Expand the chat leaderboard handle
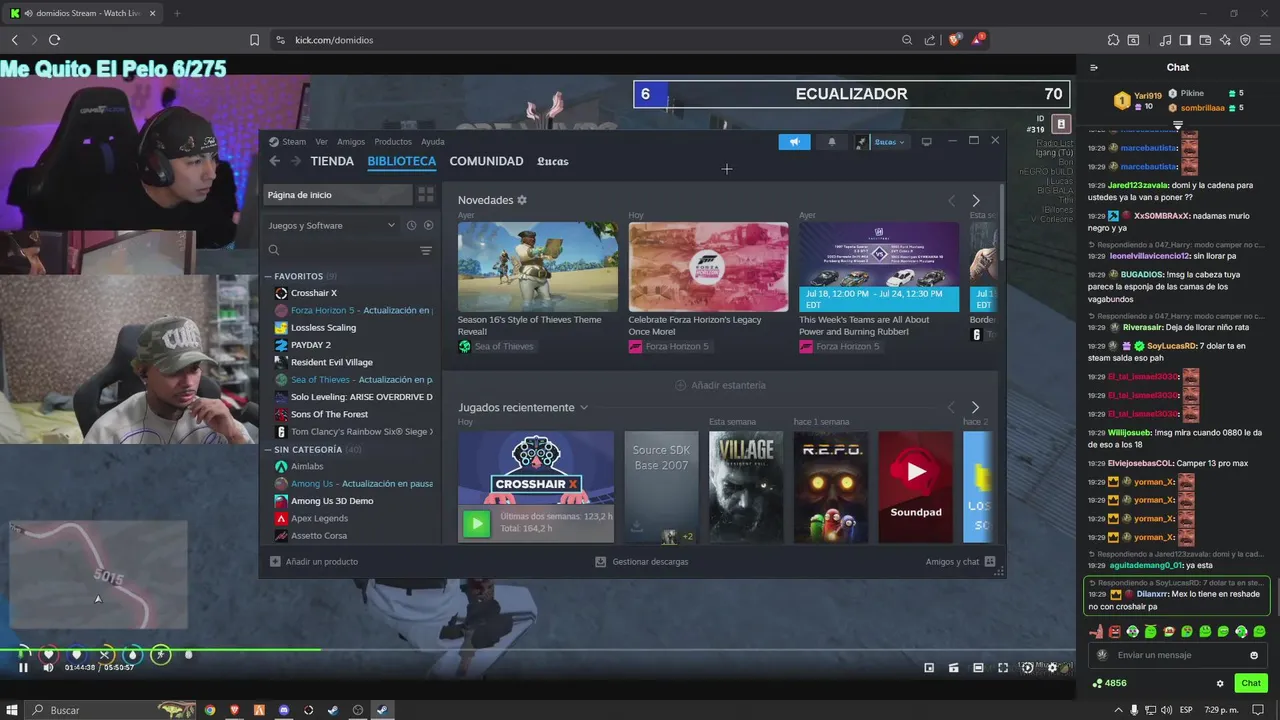 tap(1178, 125)
